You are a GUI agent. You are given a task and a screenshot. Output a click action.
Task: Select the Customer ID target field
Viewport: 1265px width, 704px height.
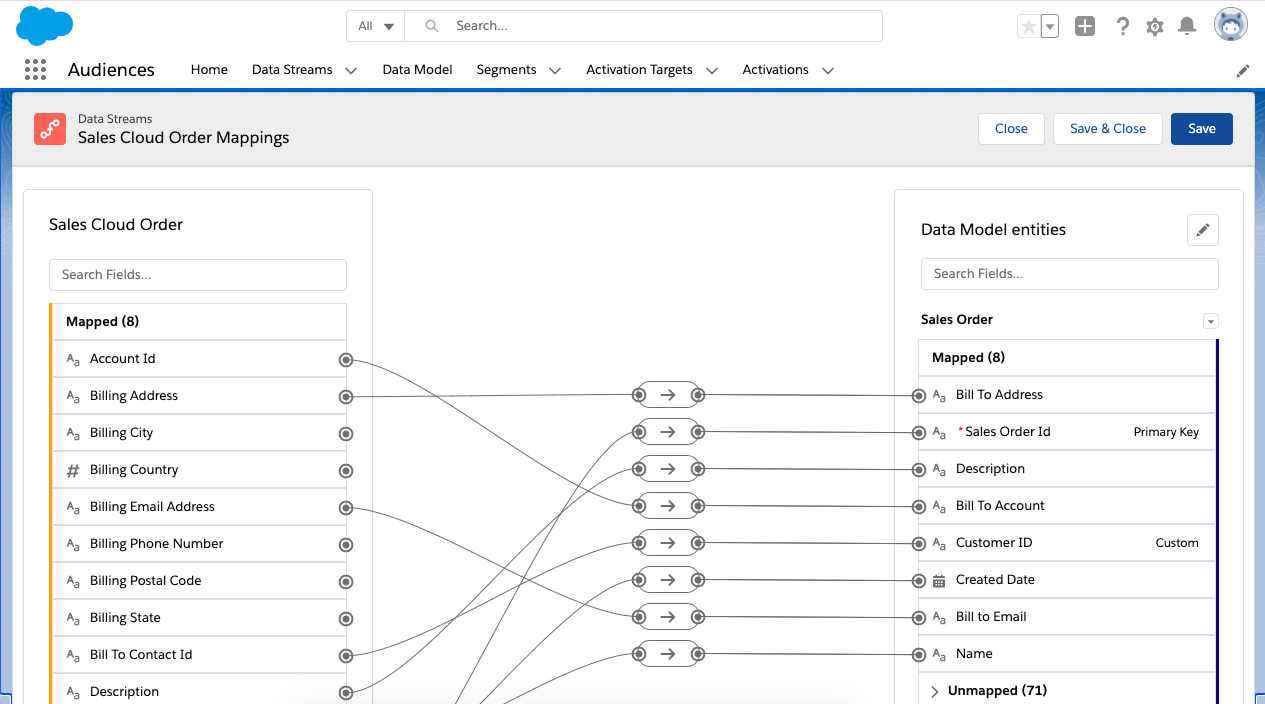click(1066, 543)
